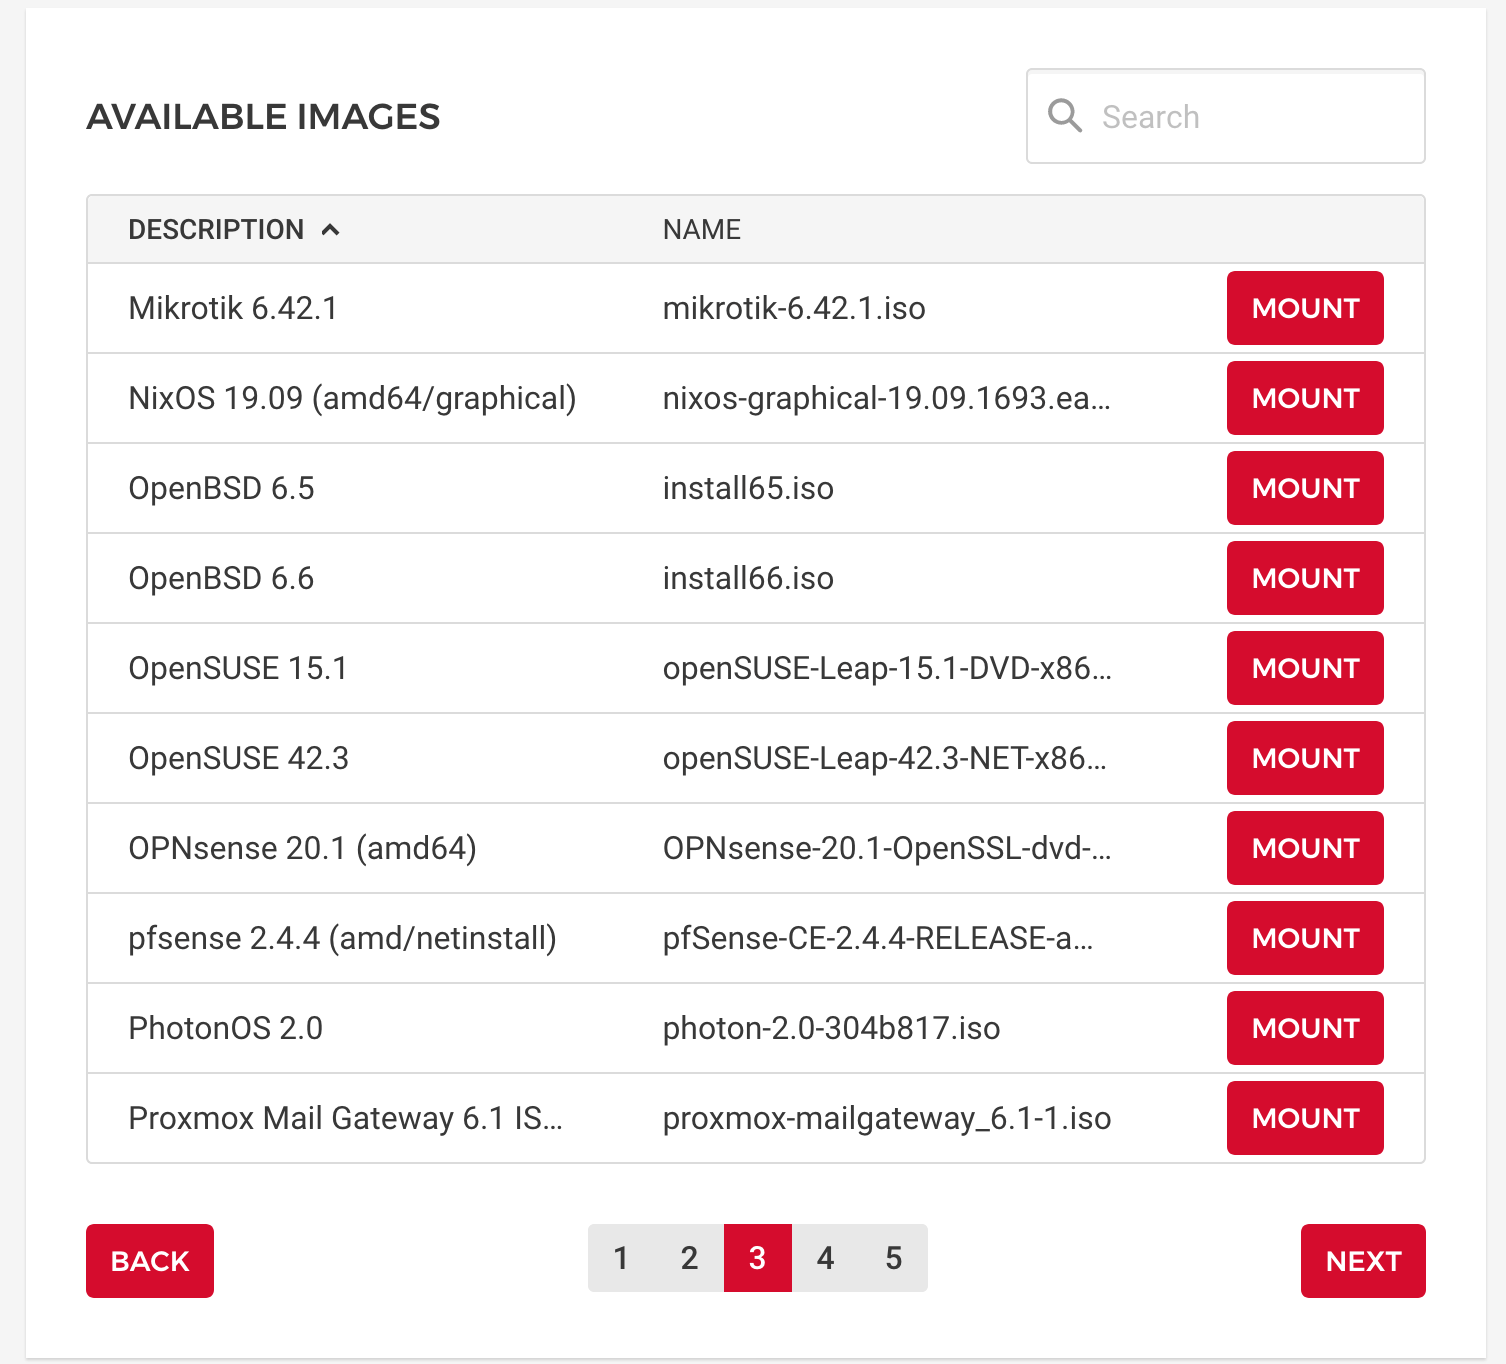This screenshot has width=1506, height=1364.
Task: Toggle Description column sort arrow
Action: click(330, 230)
